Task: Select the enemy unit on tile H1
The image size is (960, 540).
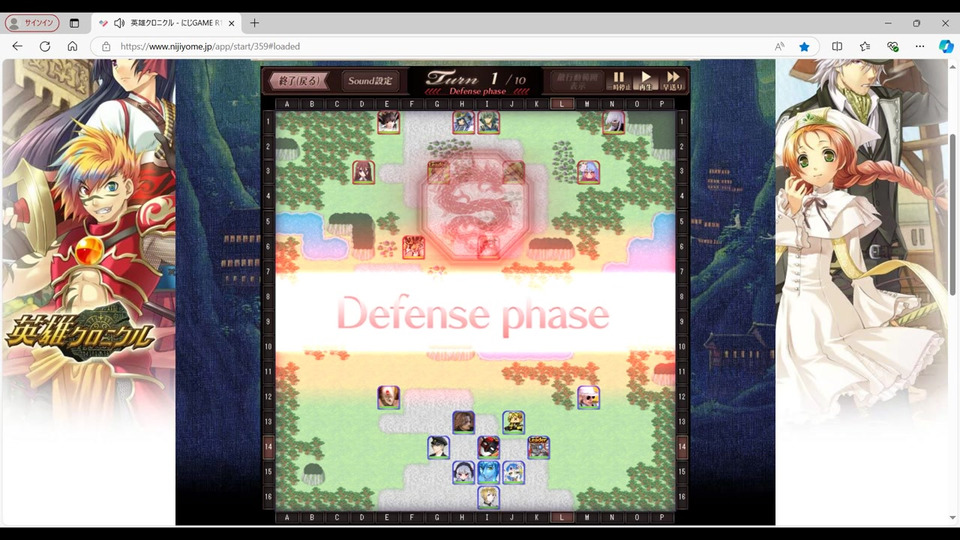Action: 463,122
